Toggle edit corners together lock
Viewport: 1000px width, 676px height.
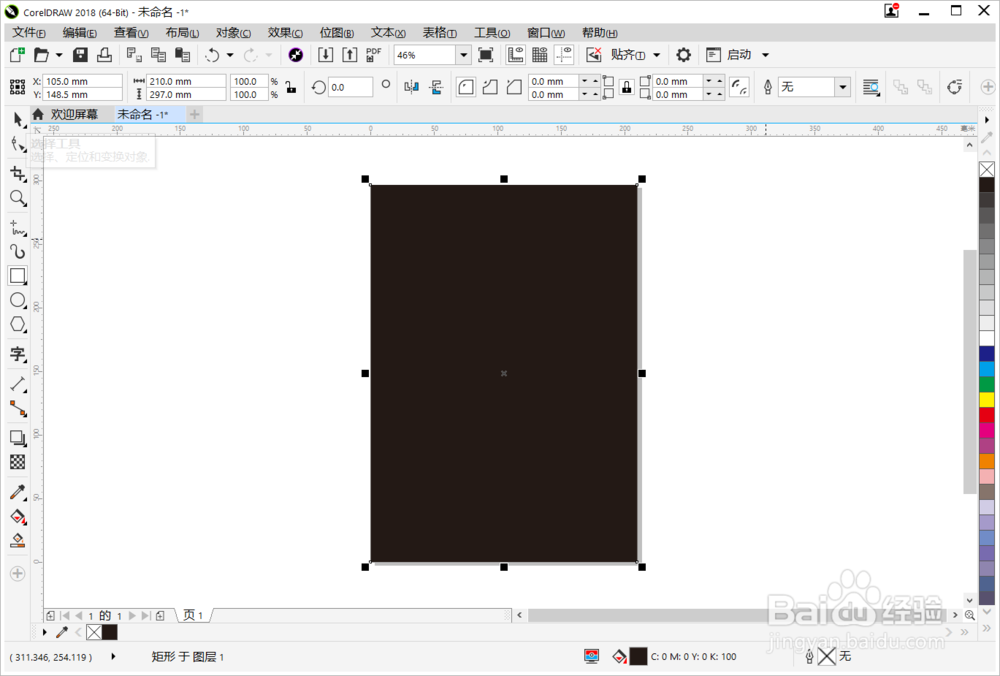(x=627, y=87)
